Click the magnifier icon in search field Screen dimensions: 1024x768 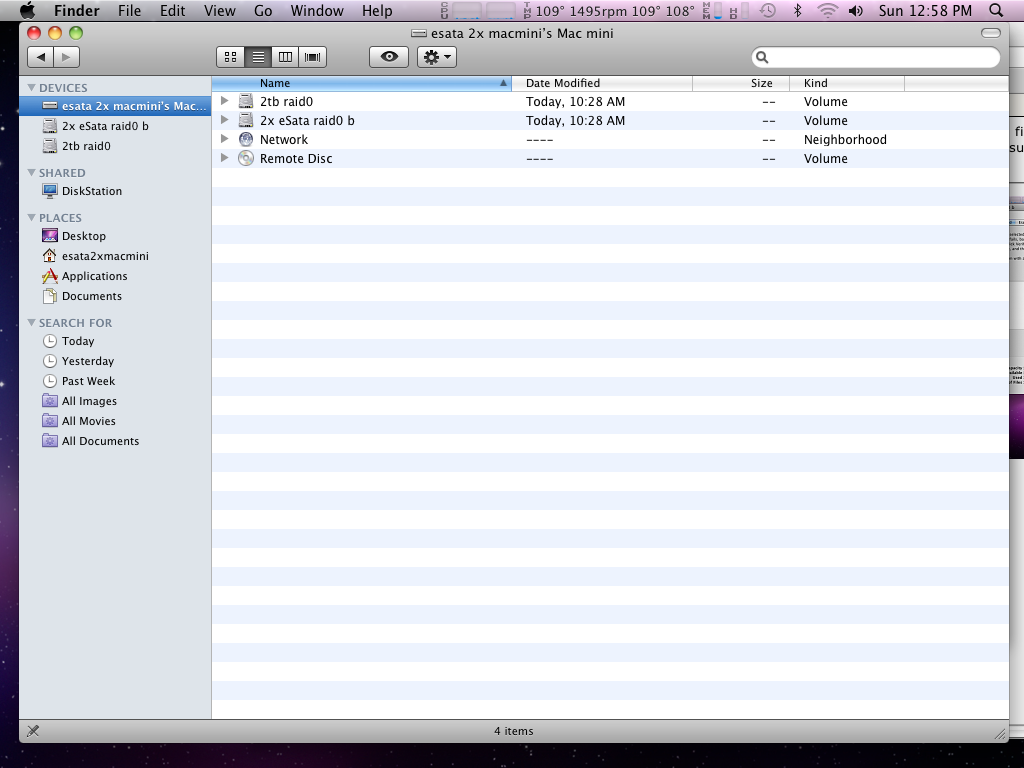point(762,57)
